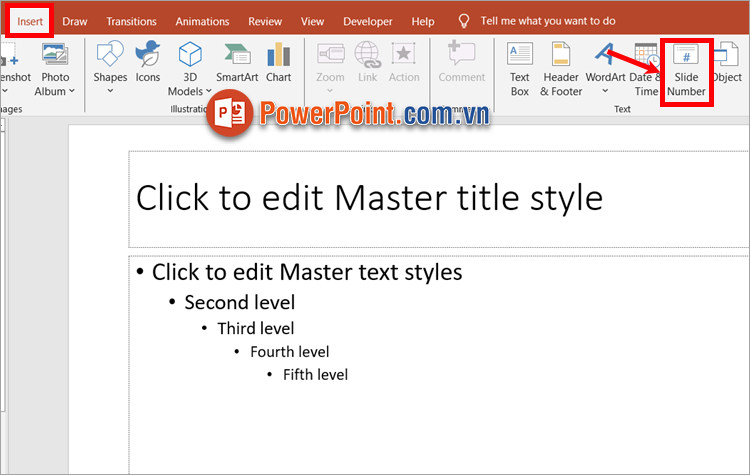Open the Photo Album tool
750x475 pixels.
tap(55, 70)
